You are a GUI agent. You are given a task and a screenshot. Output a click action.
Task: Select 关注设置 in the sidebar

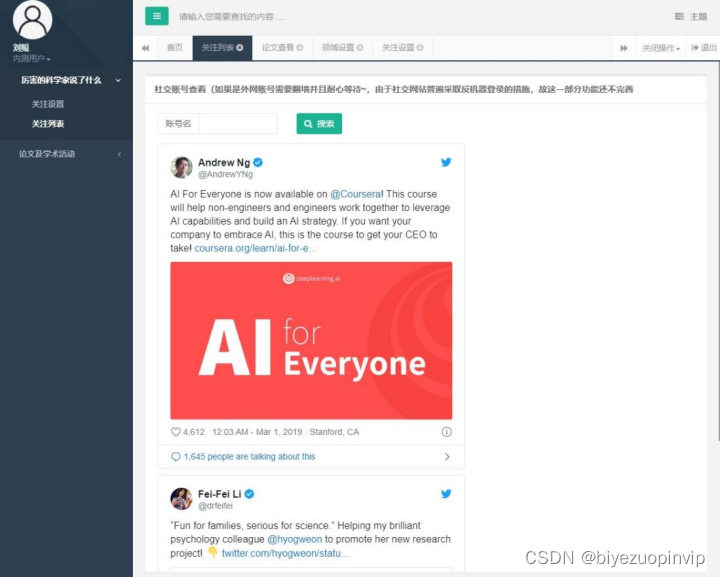click(x=48, y=104)
